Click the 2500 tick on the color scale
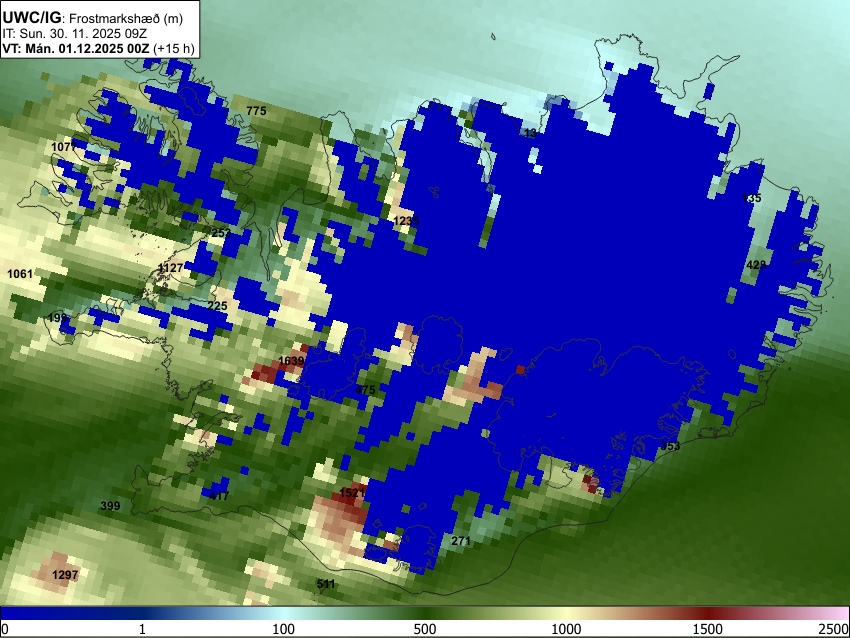The image size is (850, 638). 834,629
